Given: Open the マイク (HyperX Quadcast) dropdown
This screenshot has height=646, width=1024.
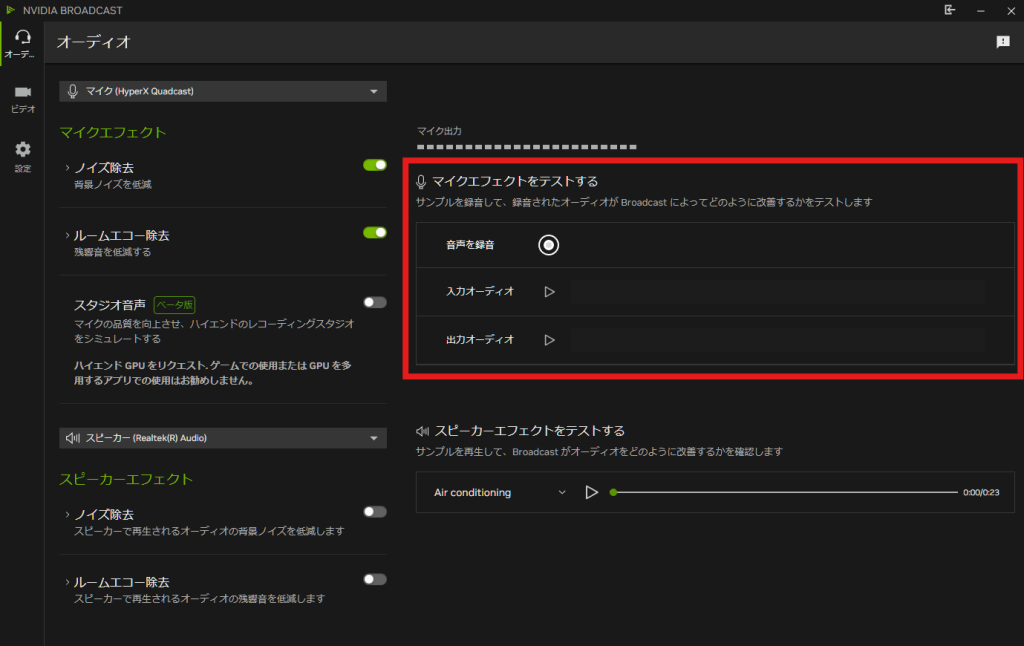Looking at the screenshot, I should 223,91.
